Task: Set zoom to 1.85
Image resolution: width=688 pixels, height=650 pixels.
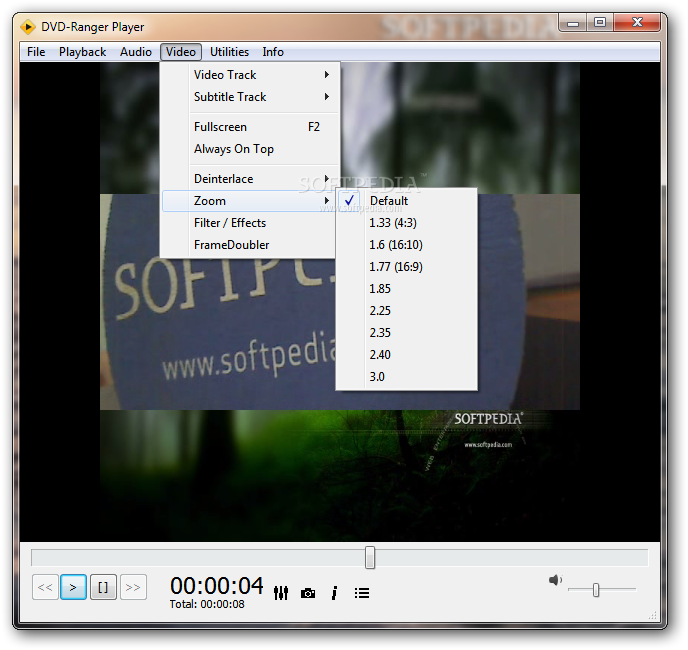Action: (x=406, y=288)
